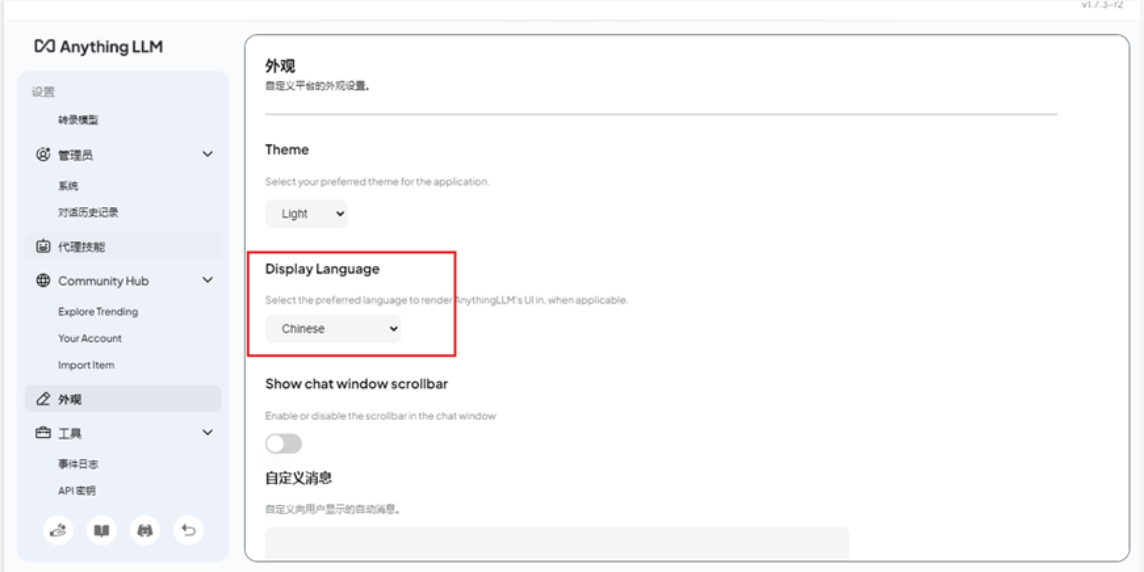Collapse the 管理员 section chevron
The height and width of the screenshot is (572, 1144).
[x=207, y=155]
